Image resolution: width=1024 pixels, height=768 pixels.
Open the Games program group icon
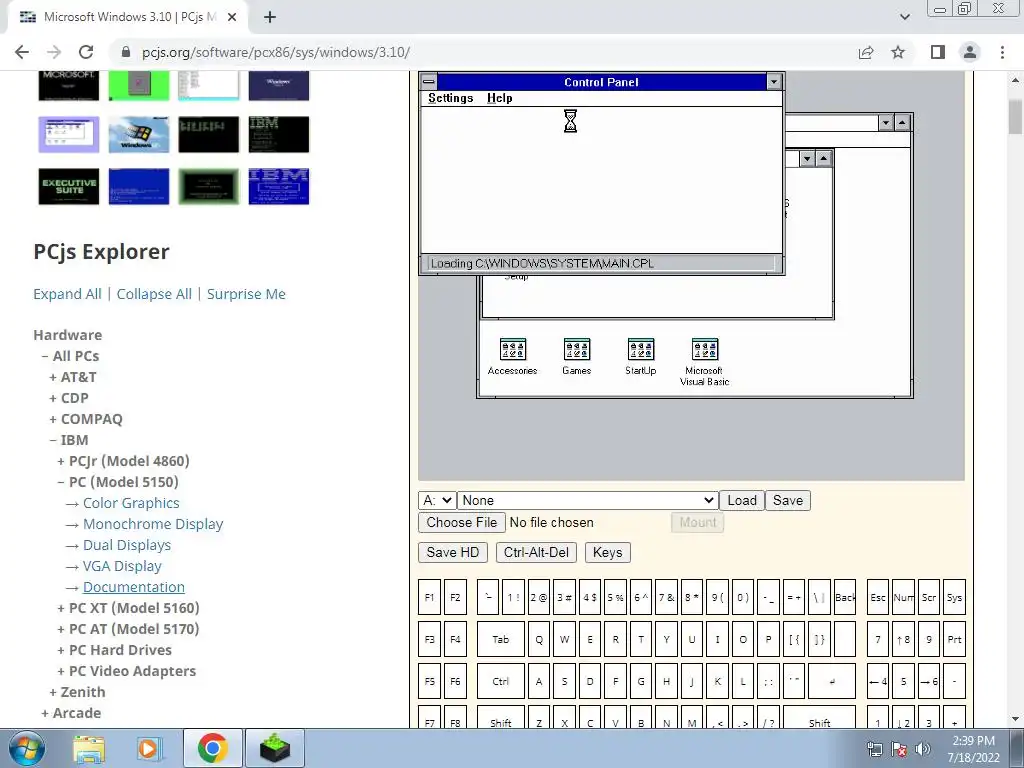tap(577, 356)
